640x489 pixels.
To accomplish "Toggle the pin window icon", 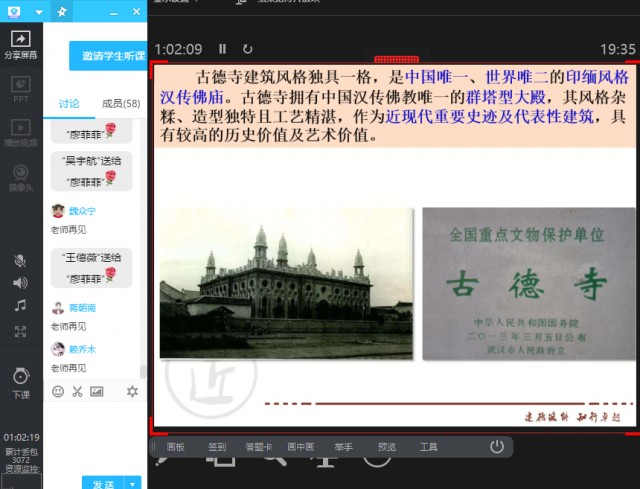I will (61, 12).
